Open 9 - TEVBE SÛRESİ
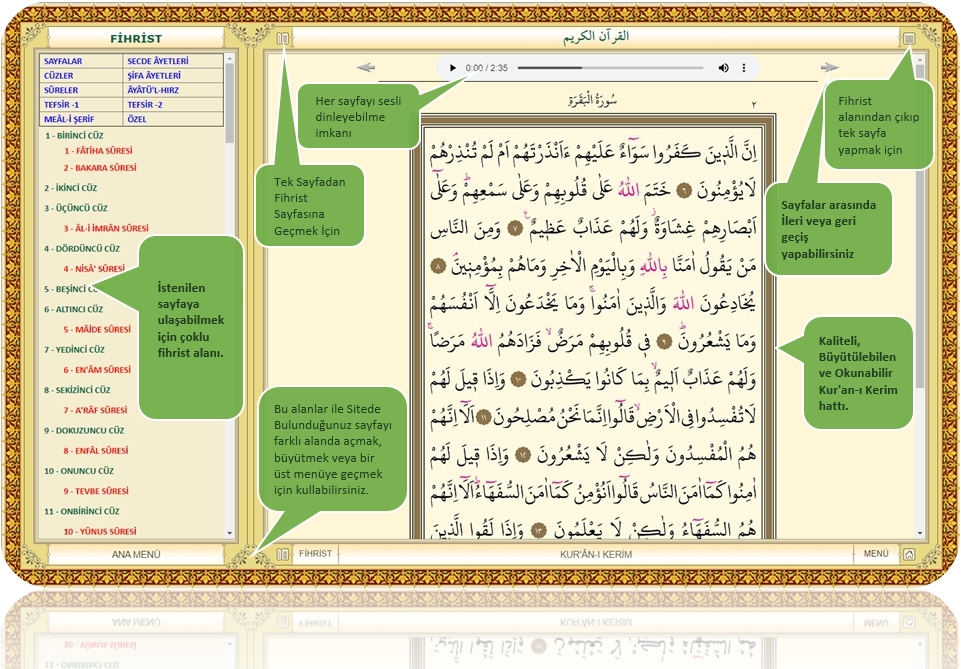 pyautogui.click(x=96, y=491)
